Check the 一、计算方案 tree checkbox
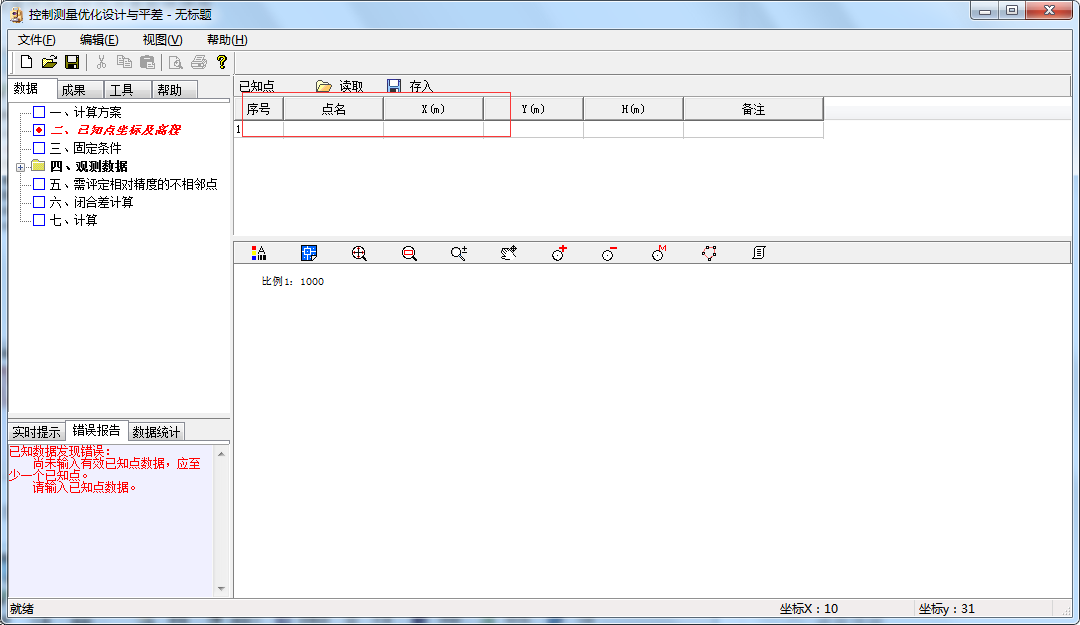The width and height of the screenshot is (1080, 625). (x=39, y=112)
